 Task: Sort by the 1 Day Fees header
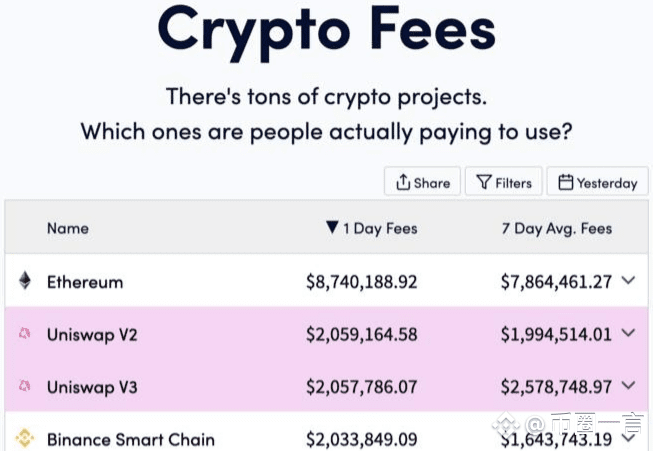(380, 229)
